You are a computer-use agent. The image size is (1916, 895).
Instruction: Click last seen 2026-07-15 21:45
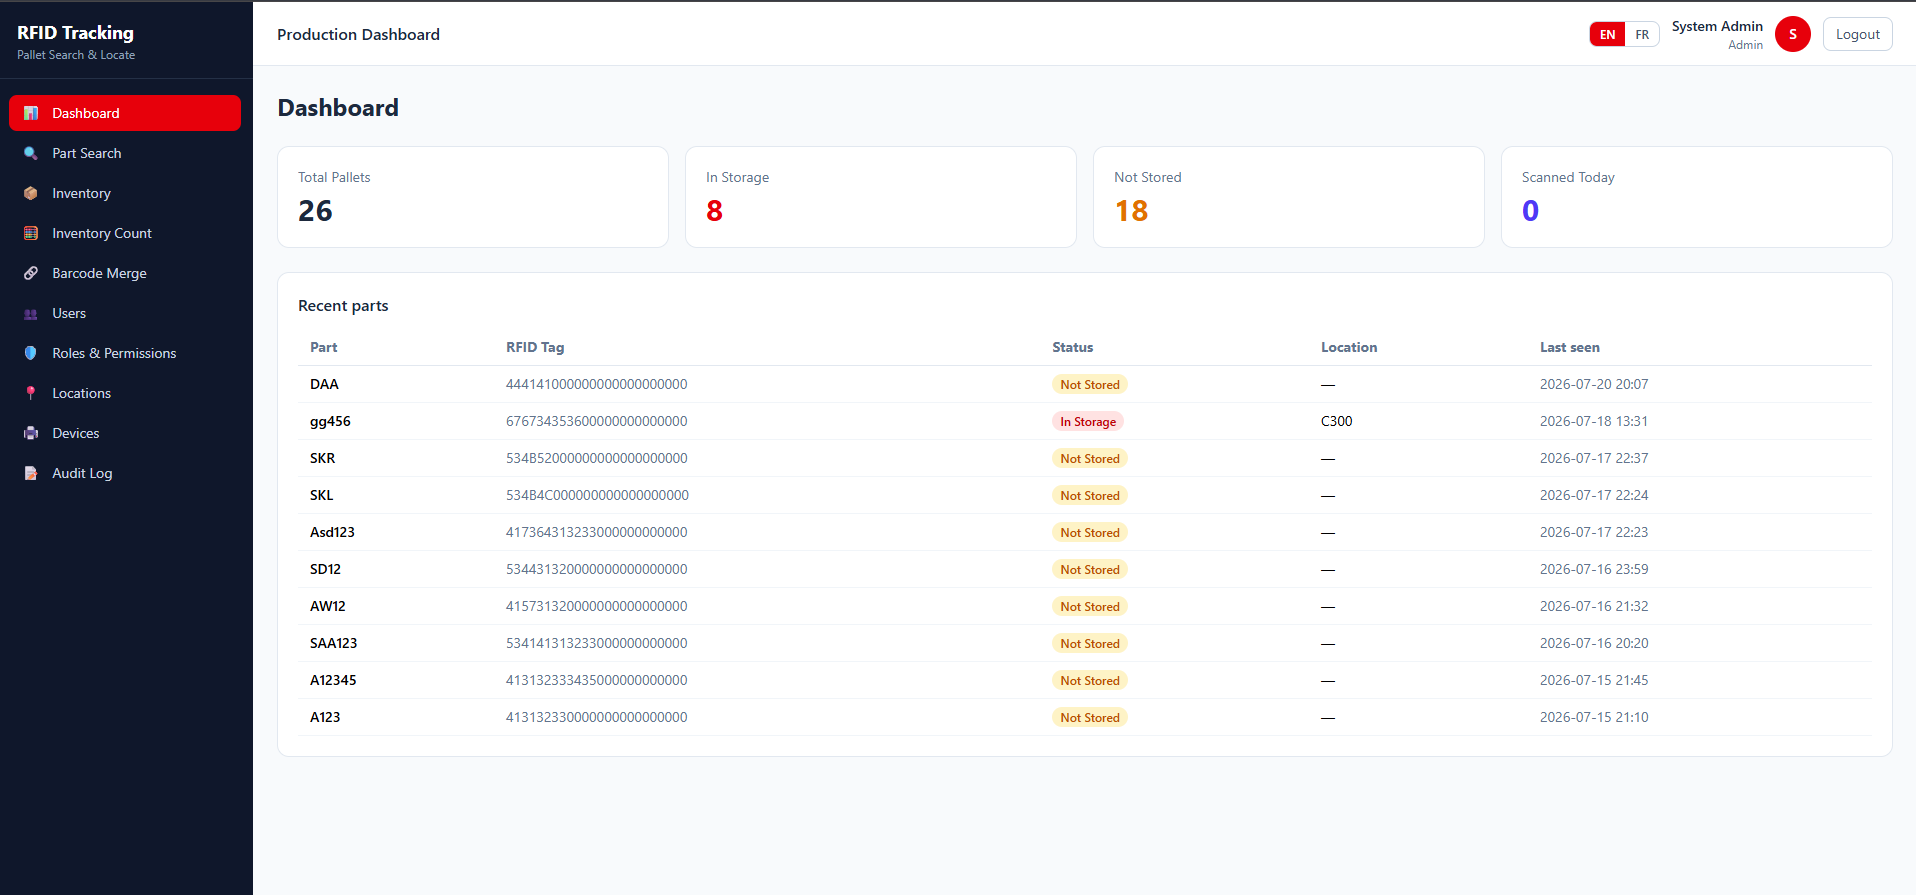click(1594, 680)
